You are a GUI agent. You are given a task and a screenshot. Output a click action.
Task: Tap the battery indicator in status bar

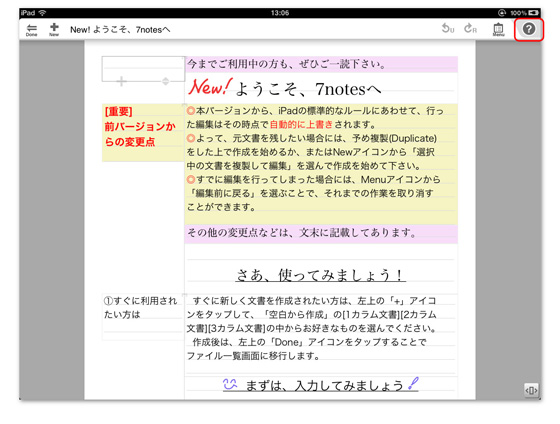click(x=534, y=13)
